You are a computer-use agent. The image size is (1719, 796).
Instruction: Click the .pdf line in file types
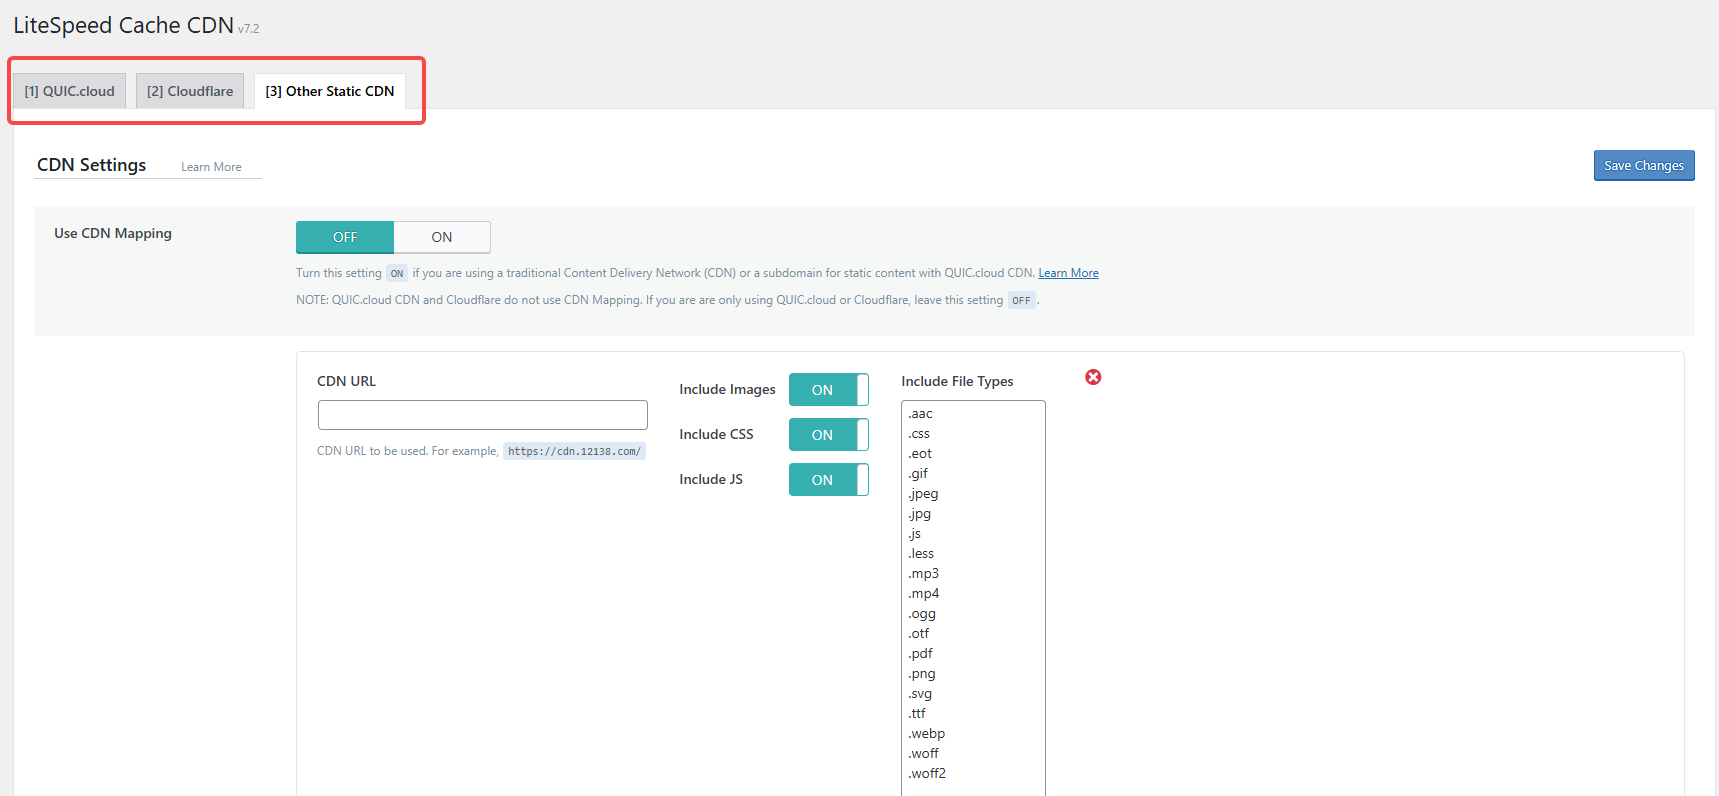click(921, 654)
